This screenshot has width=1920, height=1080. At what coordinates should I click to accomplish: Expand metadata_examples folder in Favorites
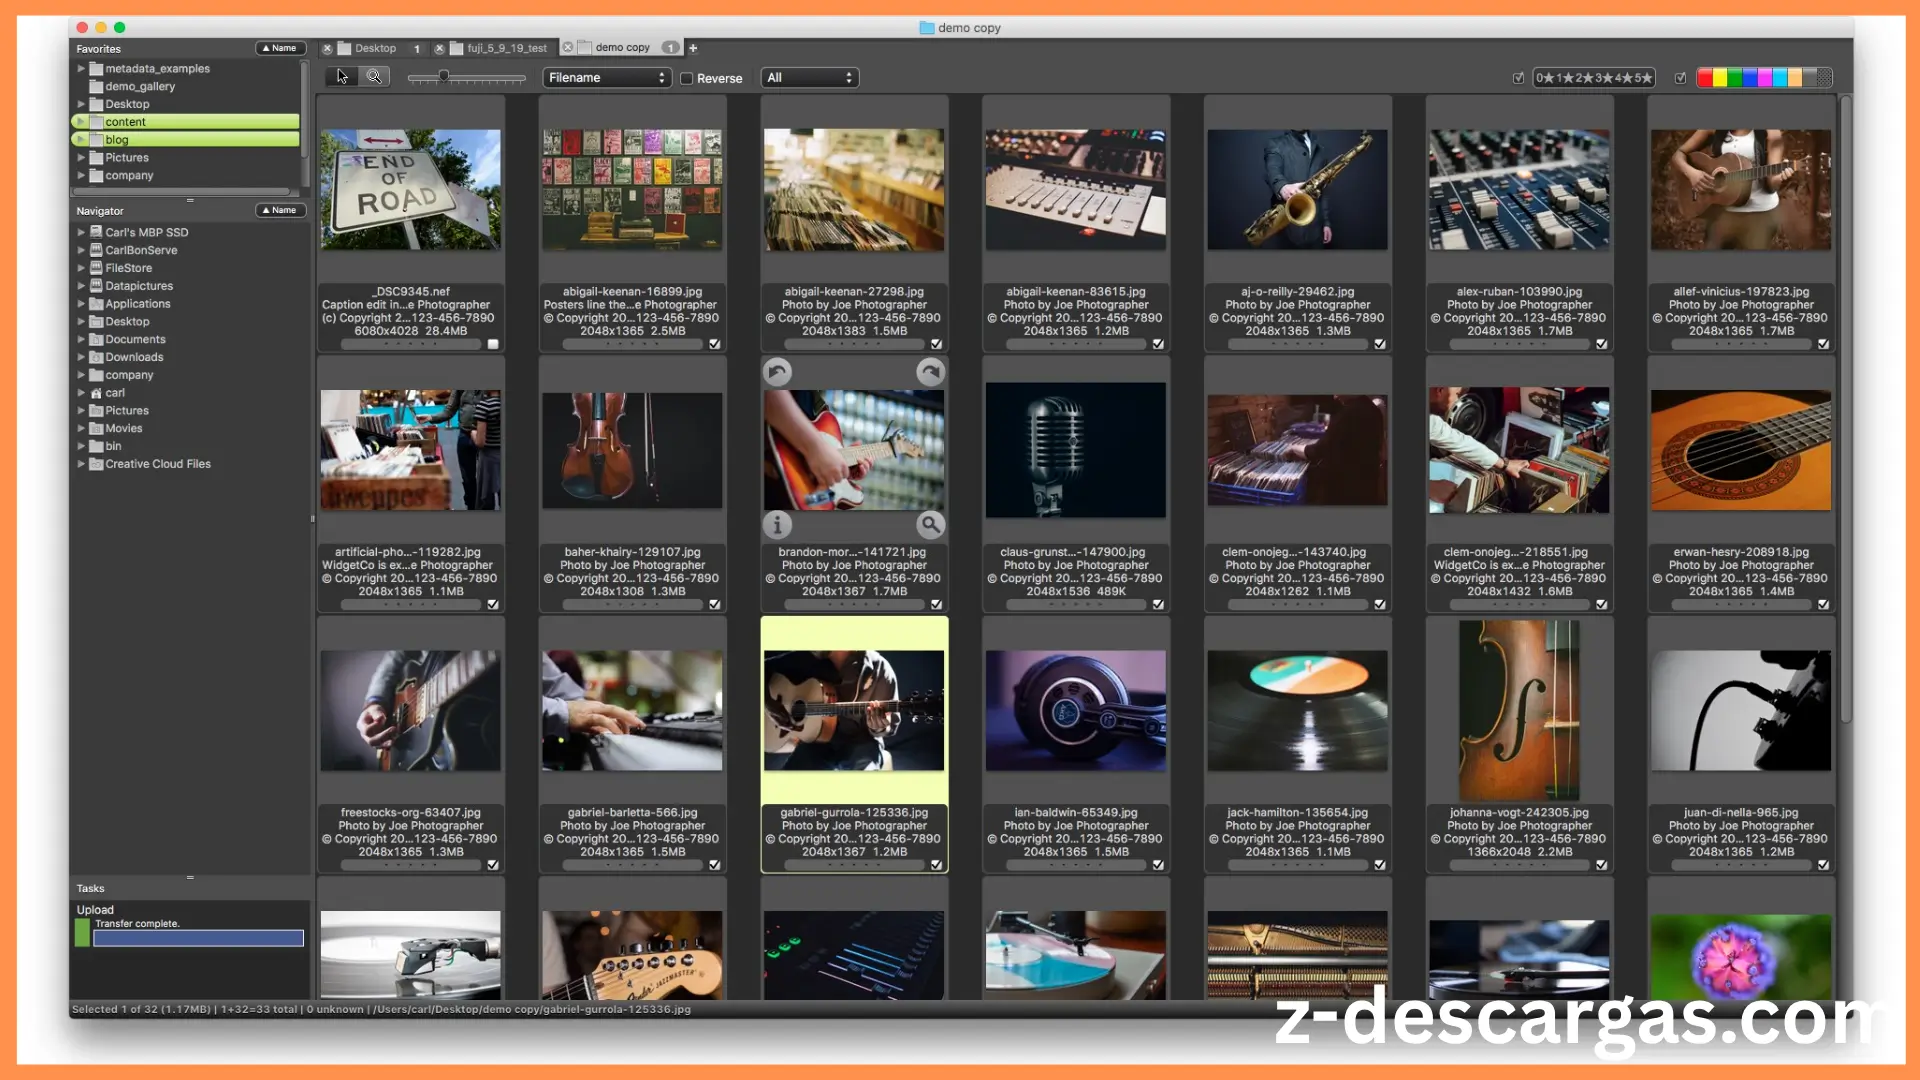(81, 69)
